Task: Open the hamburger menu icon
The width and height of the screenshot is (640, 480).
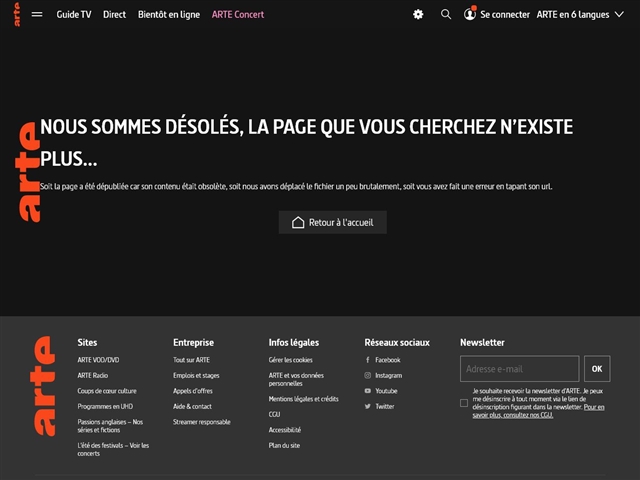Action: tap(37, 15)
